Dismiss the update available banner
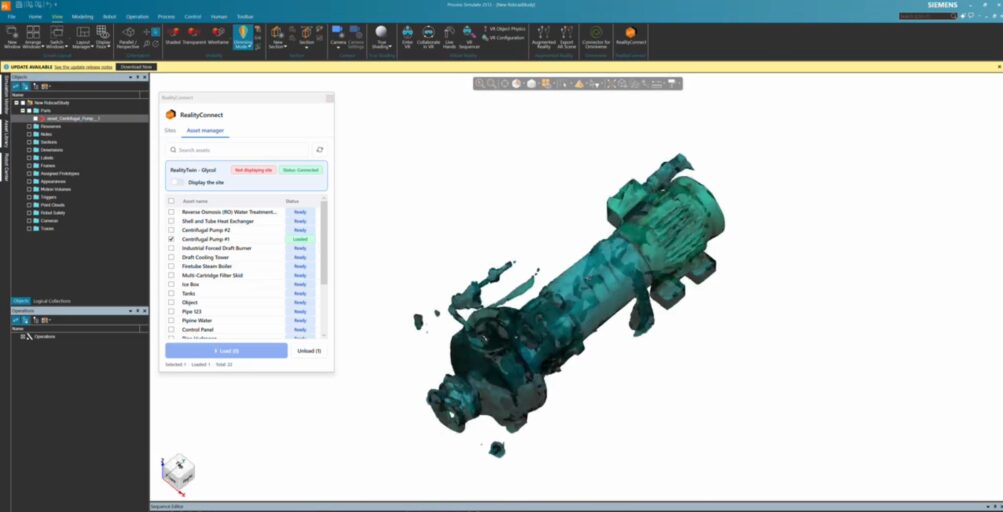 pos(999,67)
